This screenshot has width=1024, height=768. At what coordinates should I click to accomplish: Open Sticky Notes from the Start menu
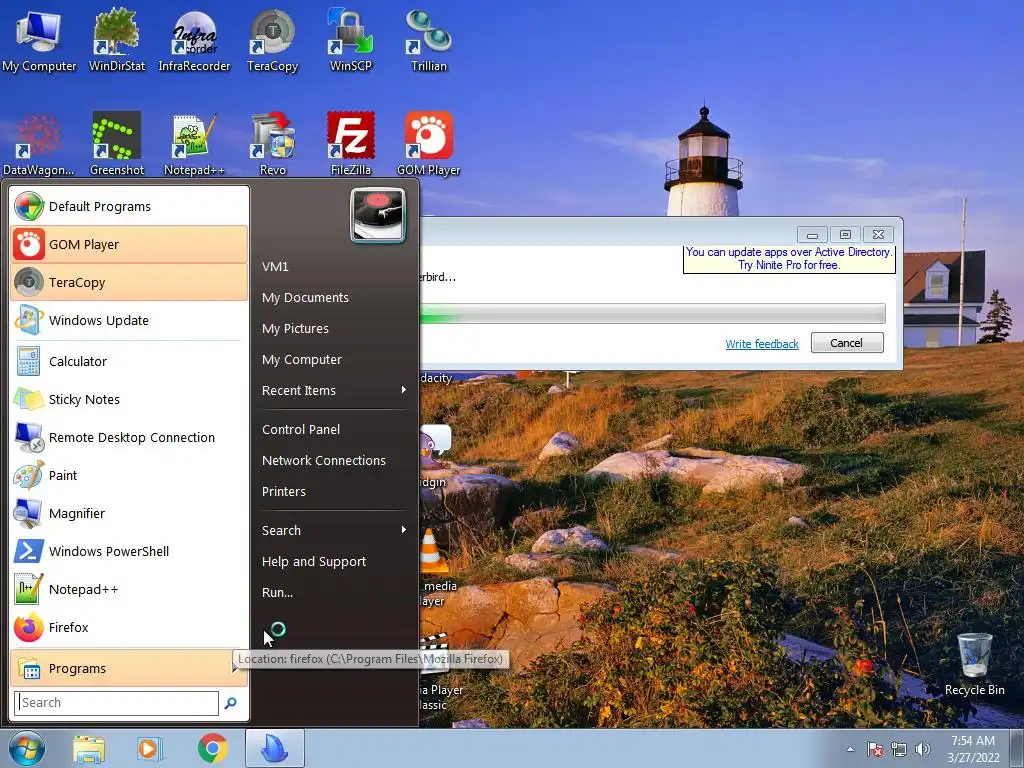(129, 399)
